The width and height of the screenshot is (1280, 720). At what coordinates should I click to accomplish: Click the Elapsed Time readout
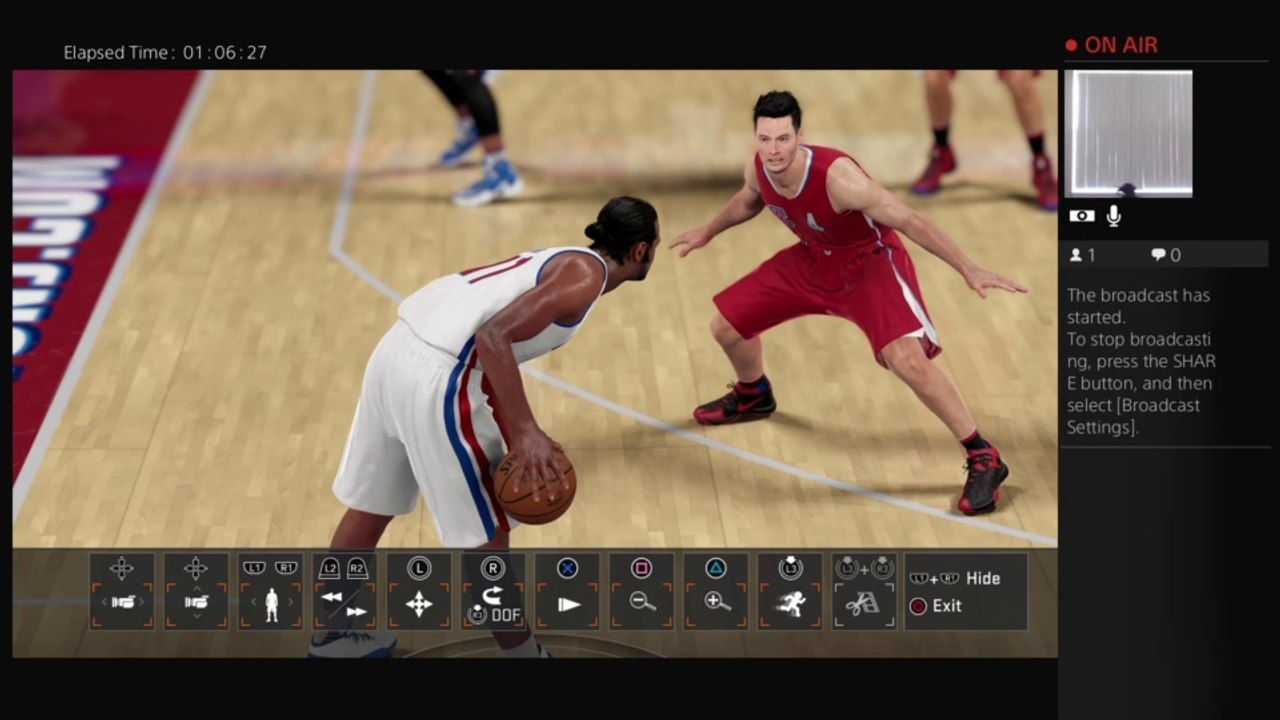tap(165, 52)
